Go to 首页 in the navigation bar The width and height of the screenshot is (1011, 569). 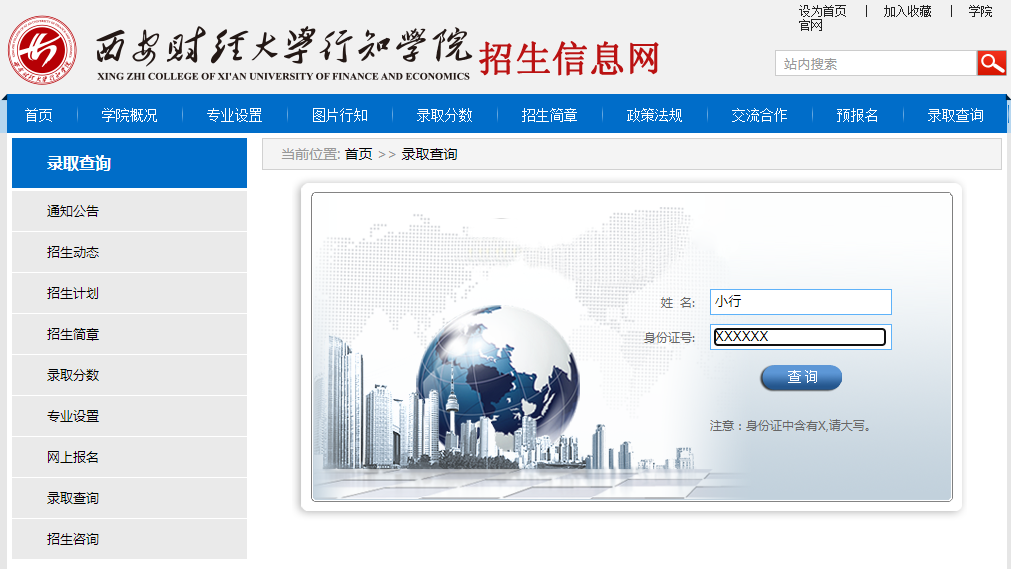(x=39, y=115)
